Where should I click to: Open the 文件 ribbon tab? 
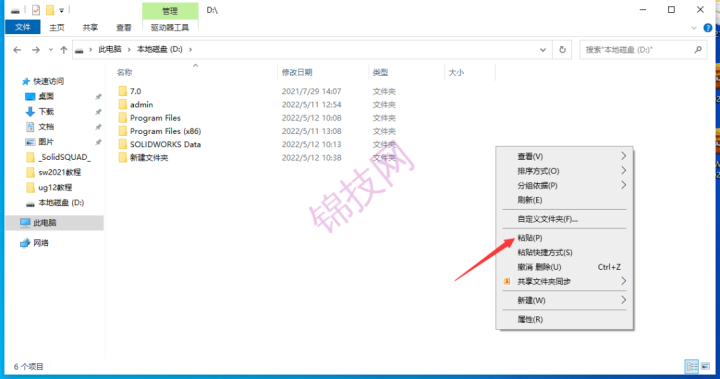pyautogui.click(x=22, y=28)
